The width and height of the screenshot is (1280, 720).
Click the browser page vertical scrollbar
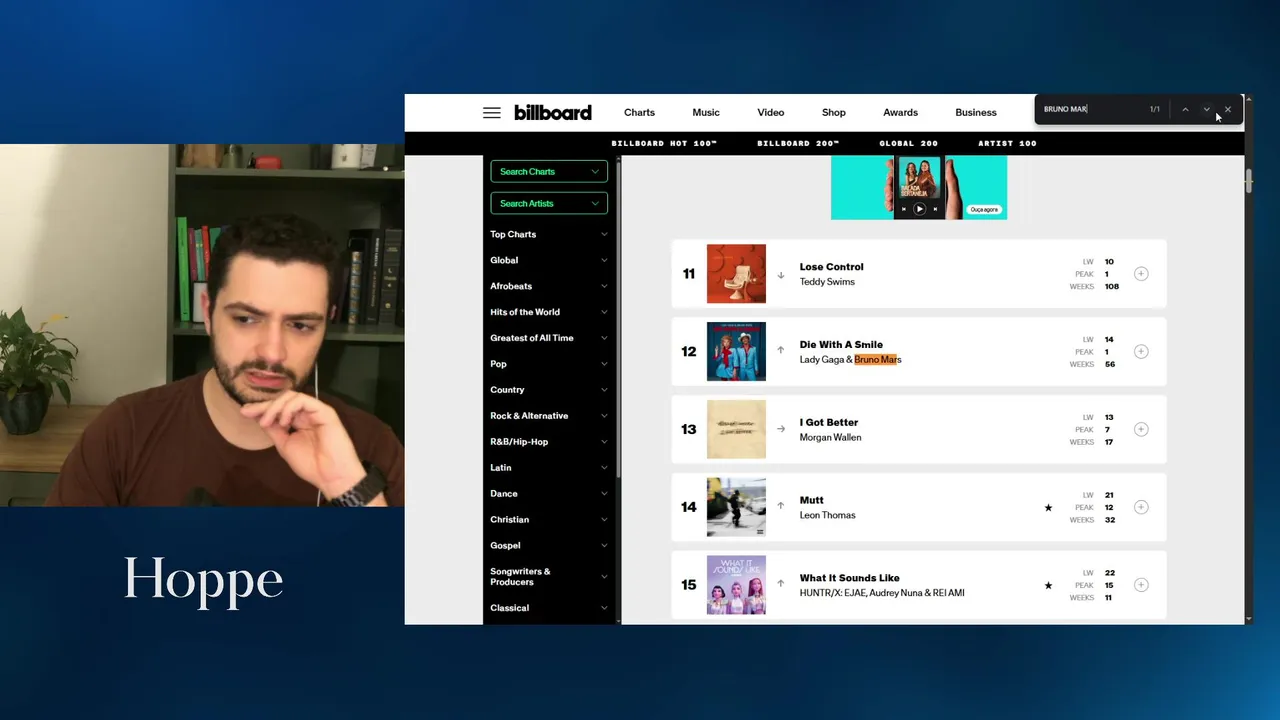point(1248,181)
